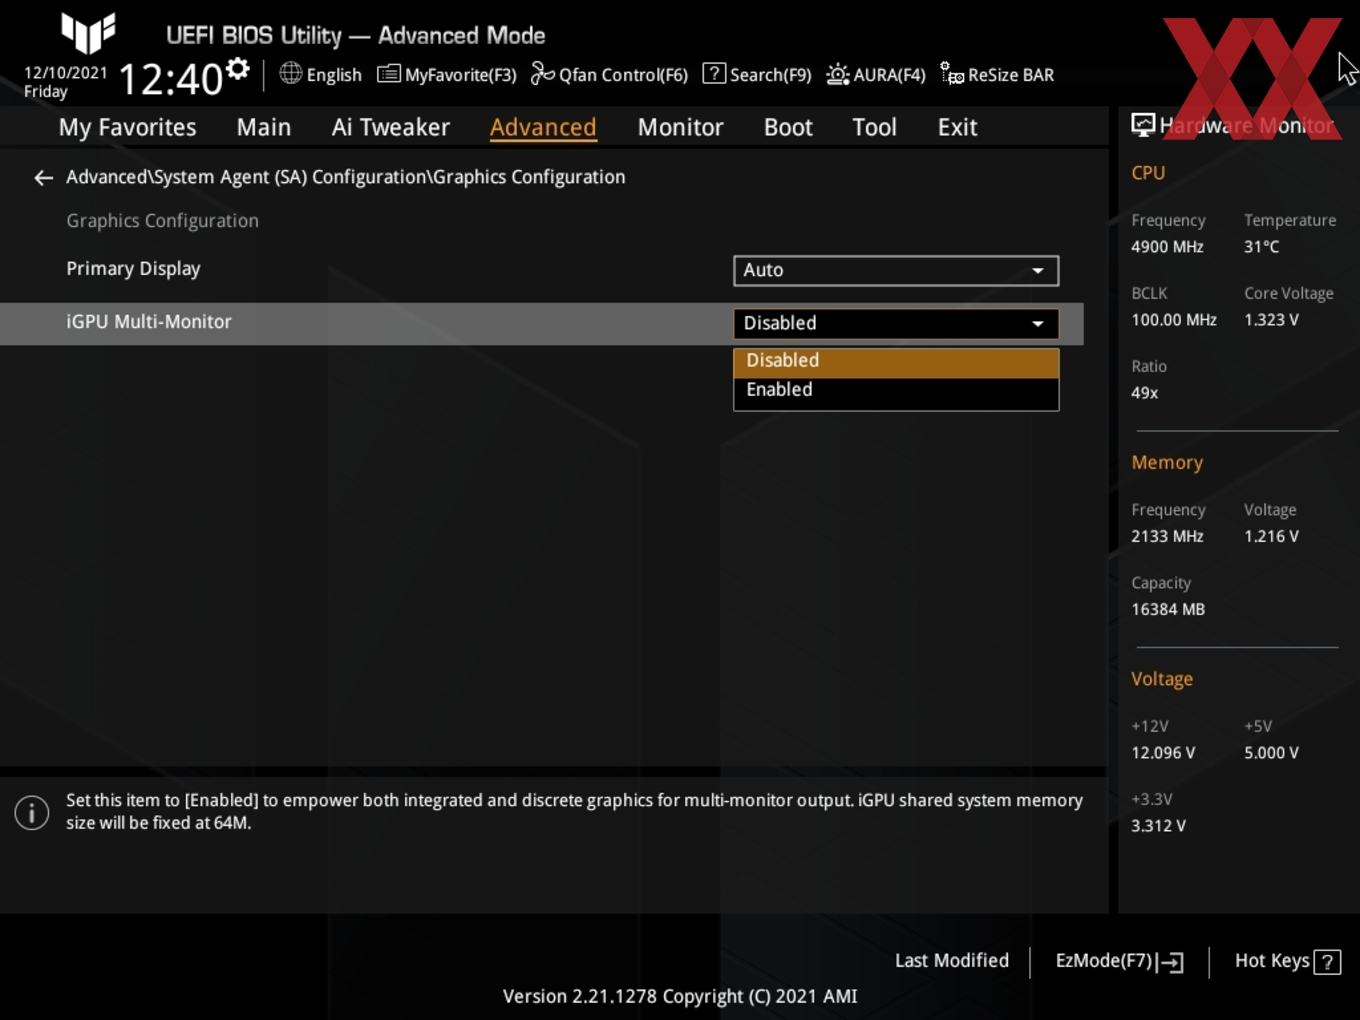The image size is (1360, 1020).
Task: Click BCLK value 100.00 MHz
Action: pyautogui.click(x=1174, y=320)
